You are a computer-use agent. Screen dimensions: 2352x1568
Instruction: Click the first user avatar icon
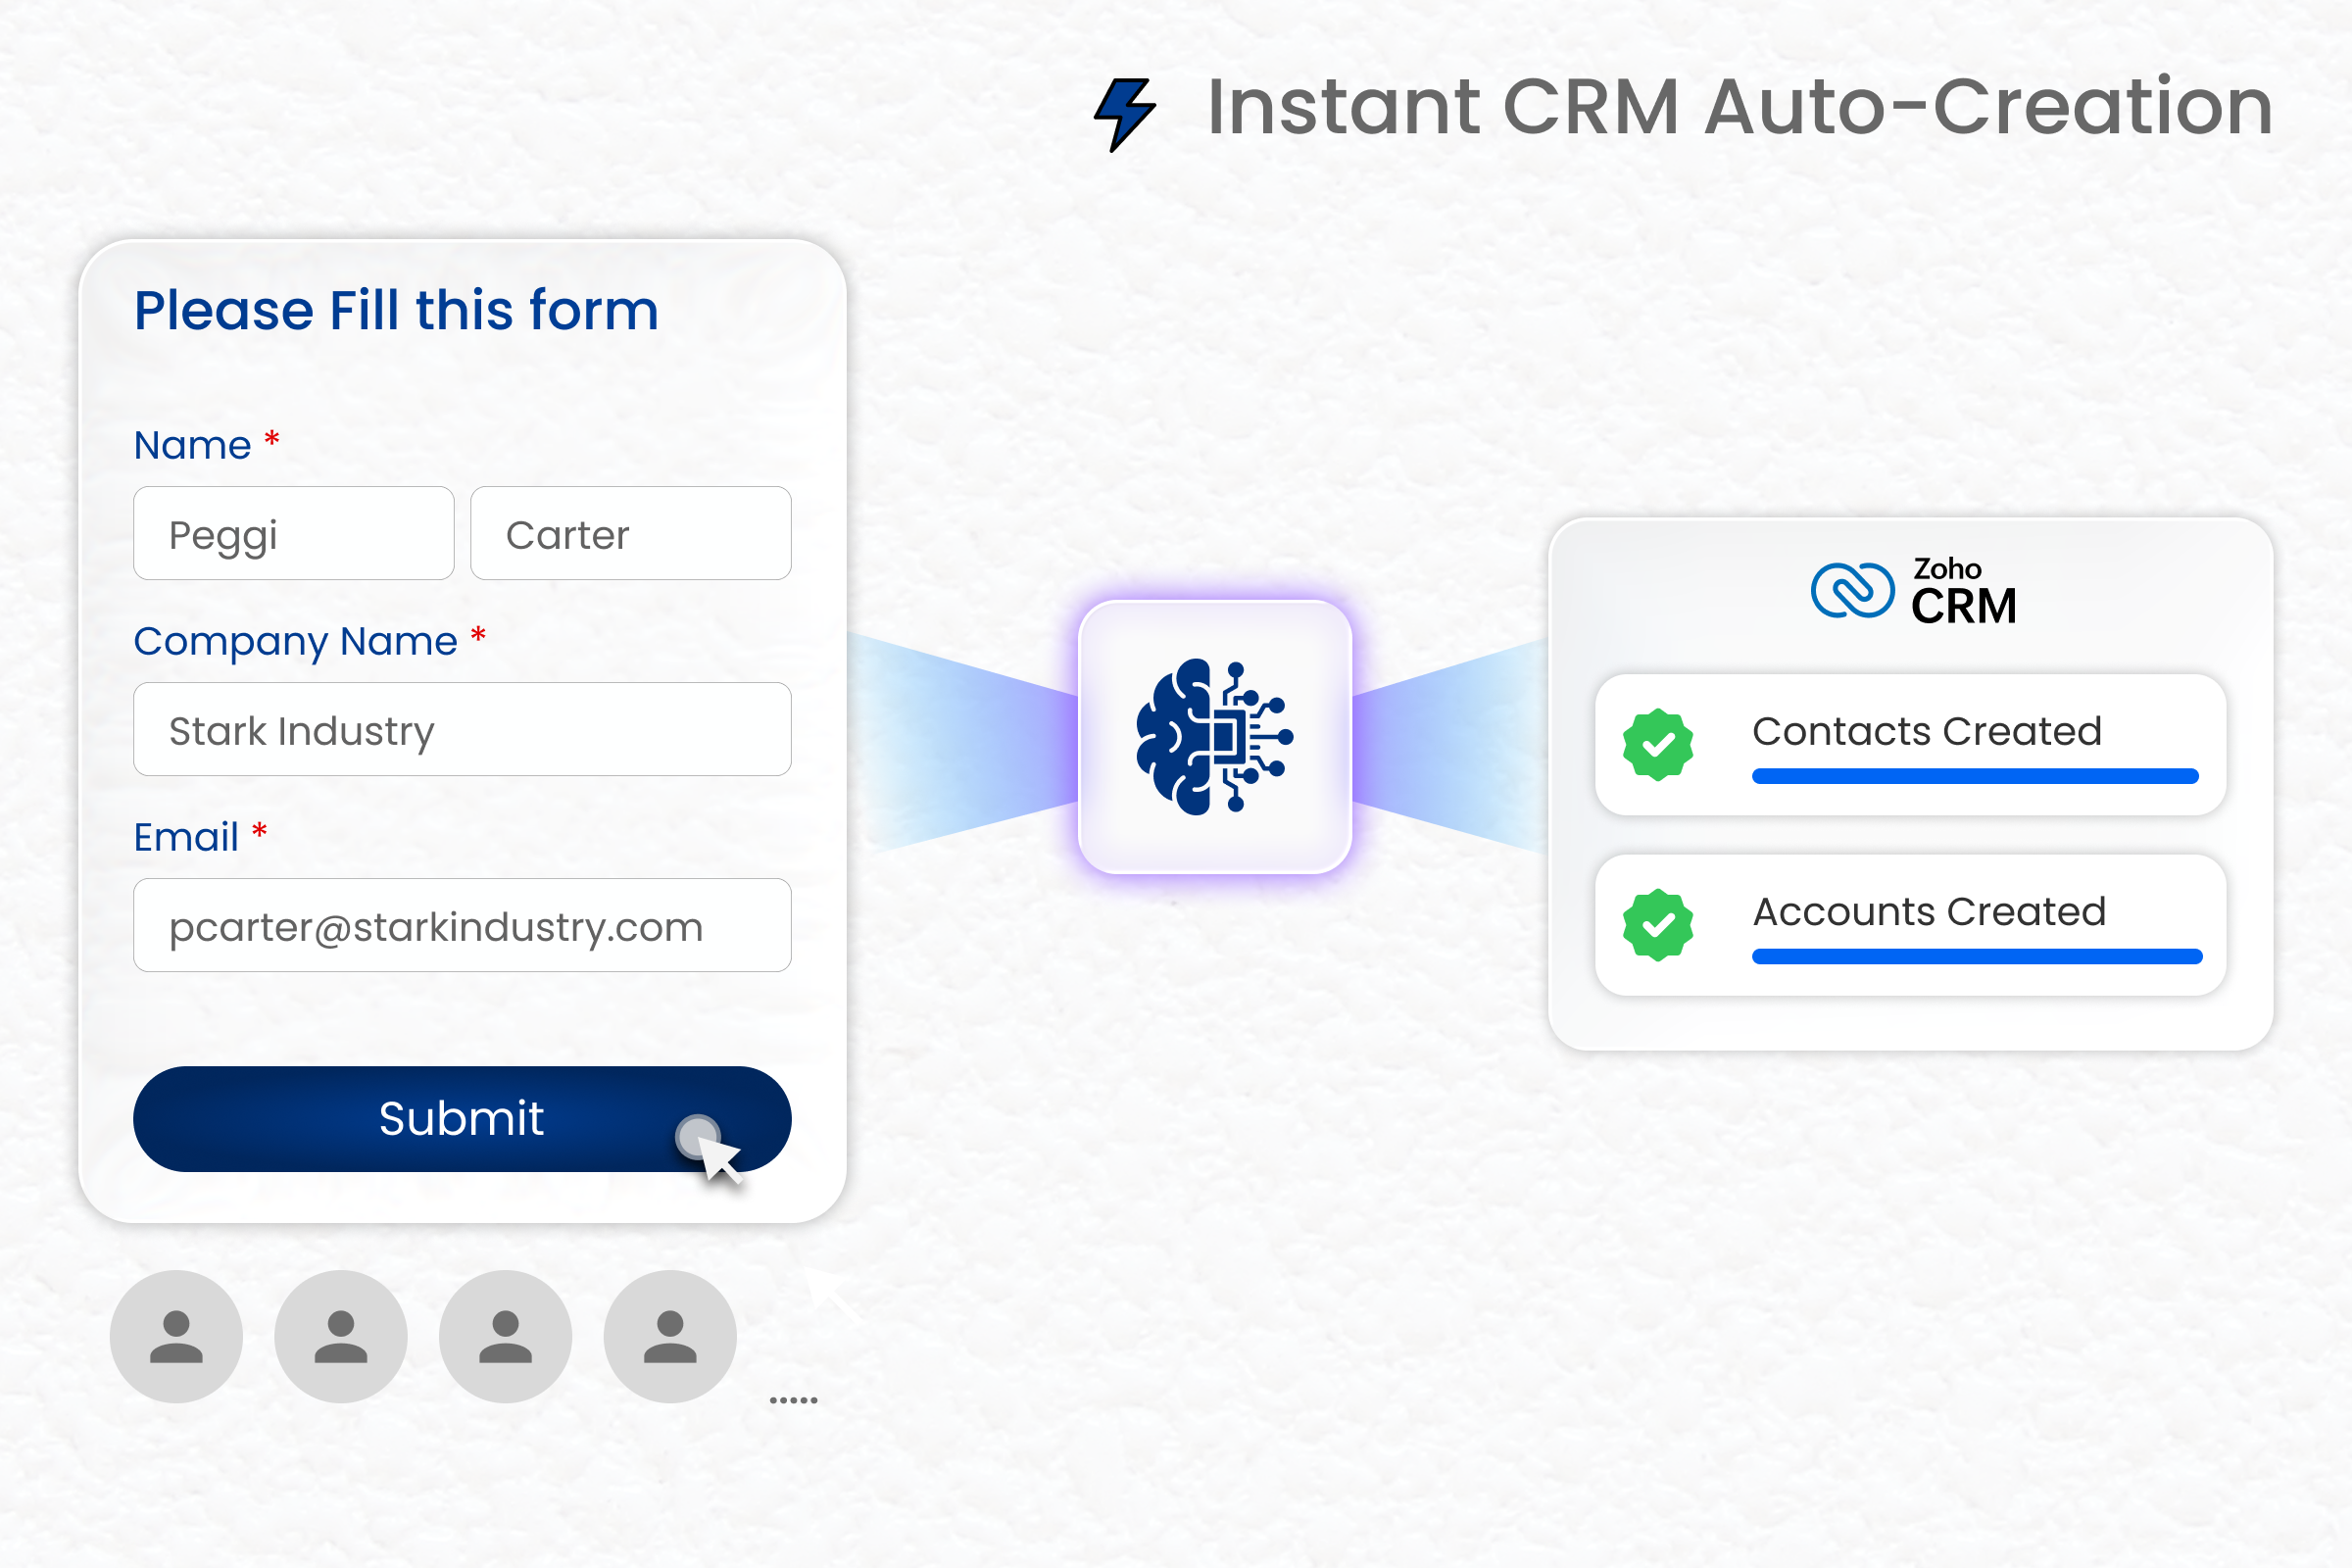[176, 1337]
